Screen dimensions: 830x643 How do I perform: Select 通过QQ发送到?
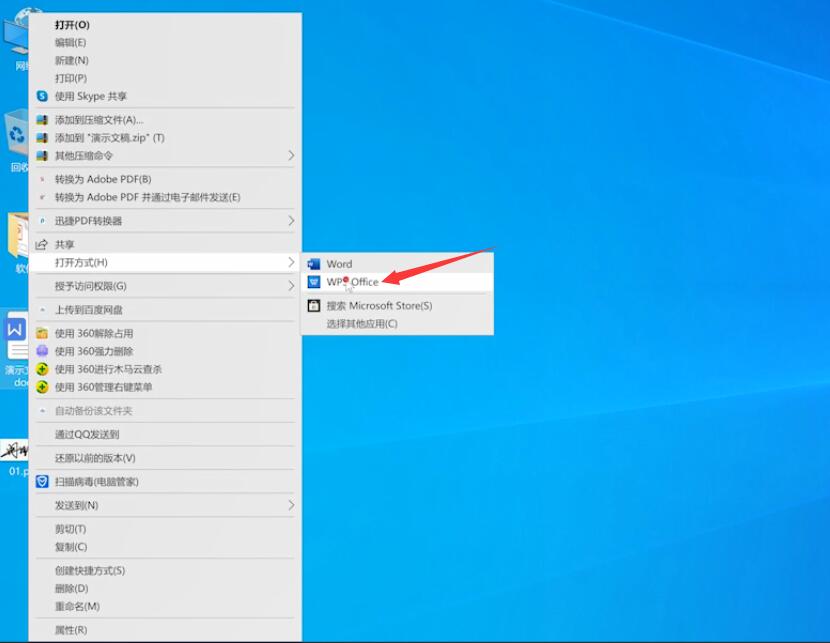(165, 434)
